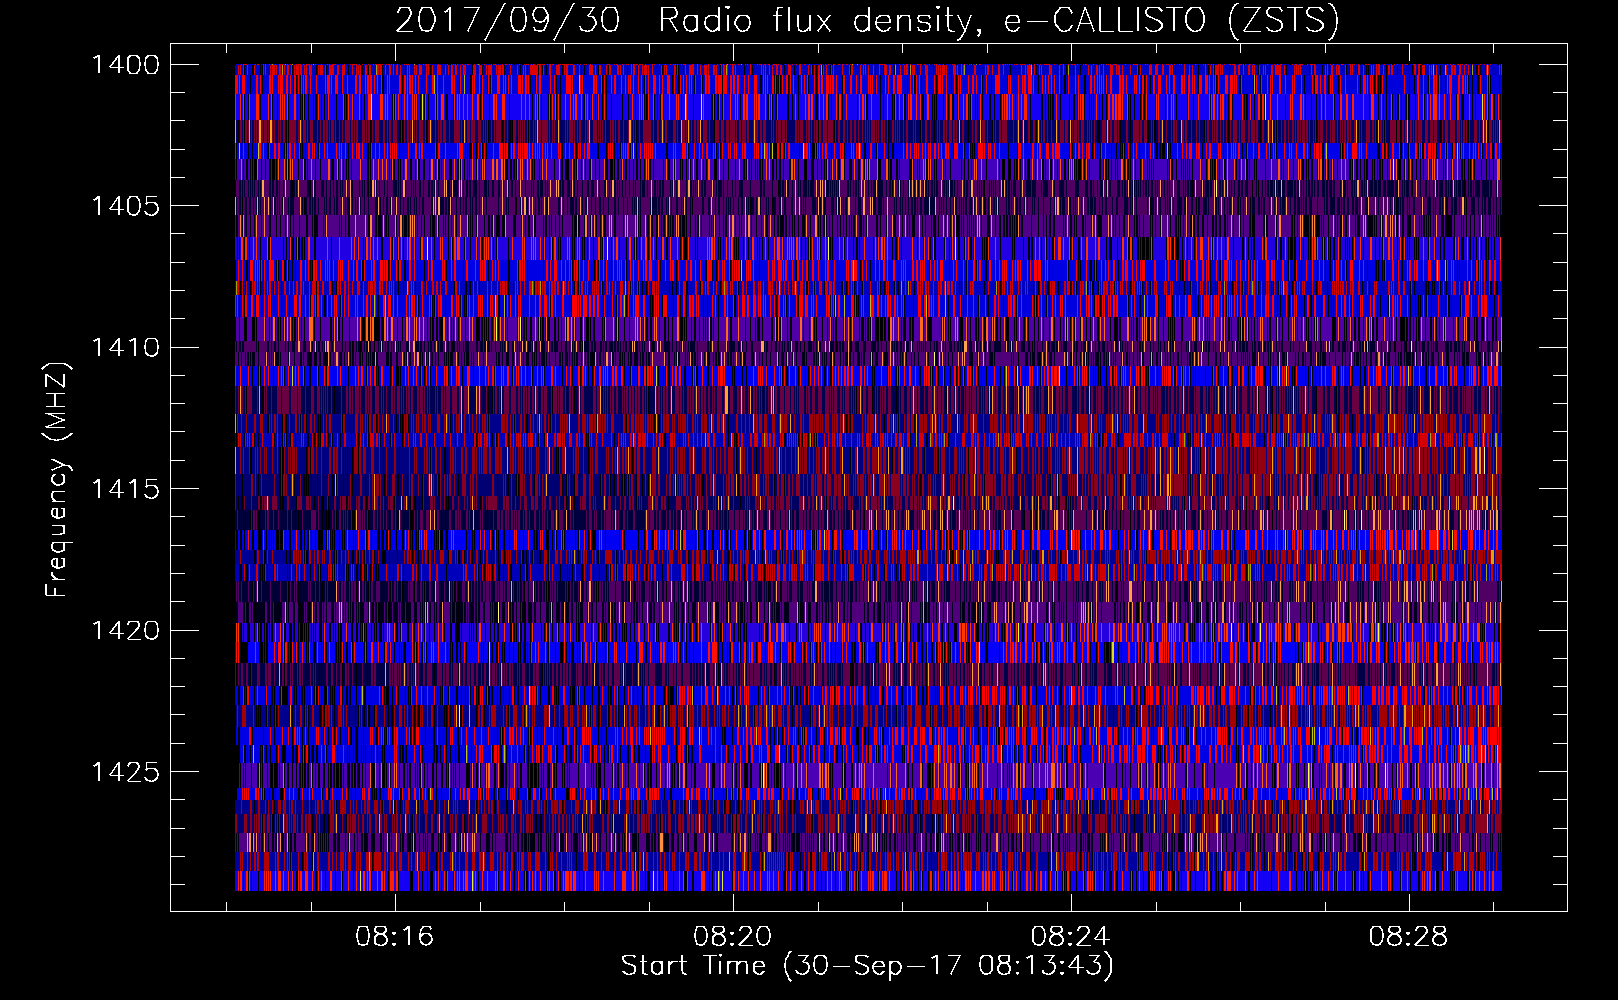Click the 08:20 time tick label
1618x1000 pixels.
pos(733,937)
